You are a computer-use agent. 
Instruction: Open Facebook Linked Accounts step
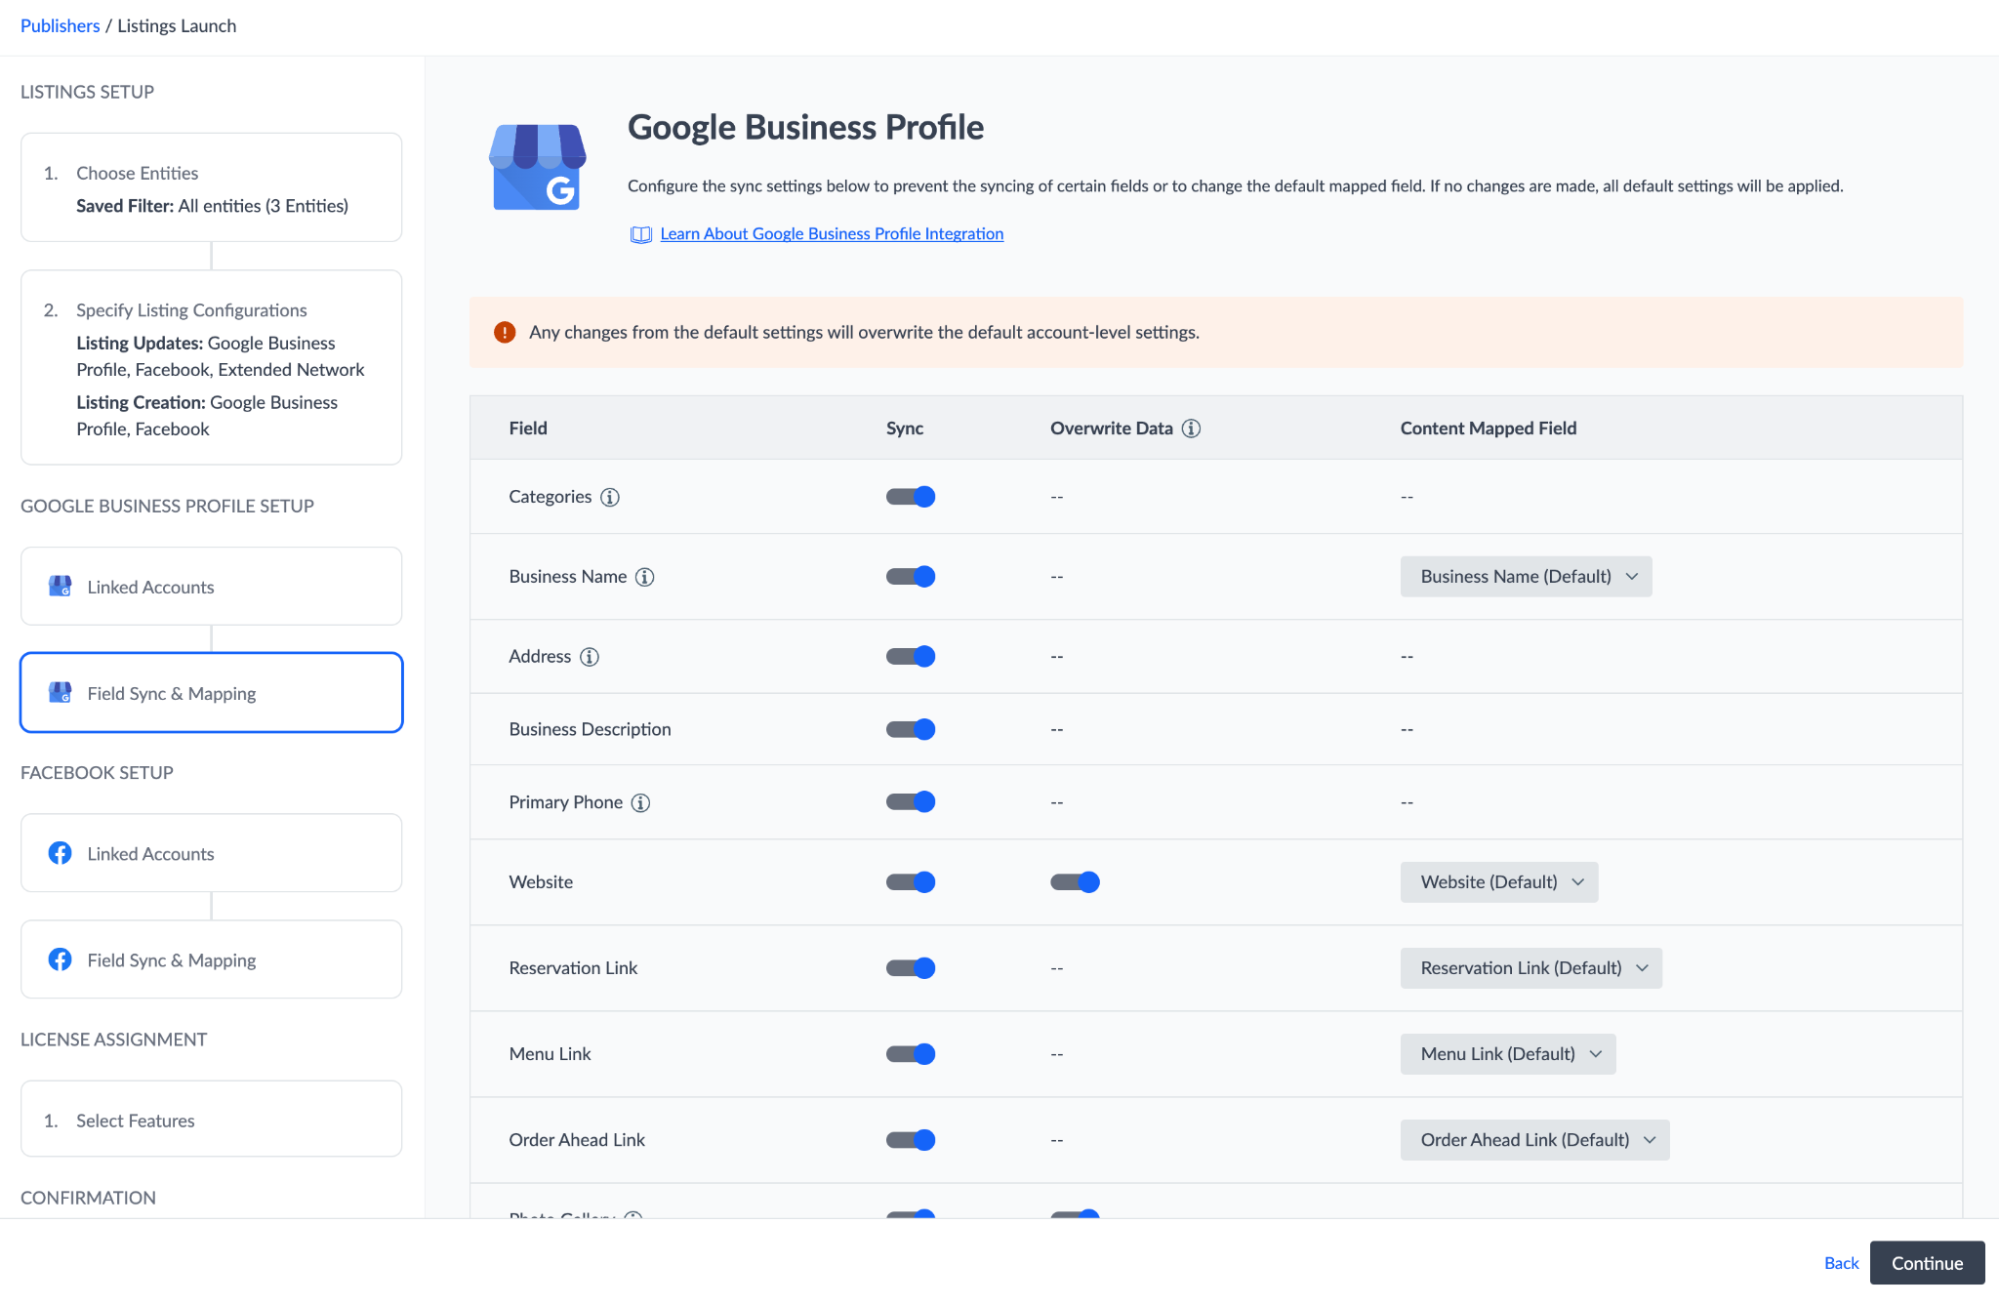tap(211, 853)
